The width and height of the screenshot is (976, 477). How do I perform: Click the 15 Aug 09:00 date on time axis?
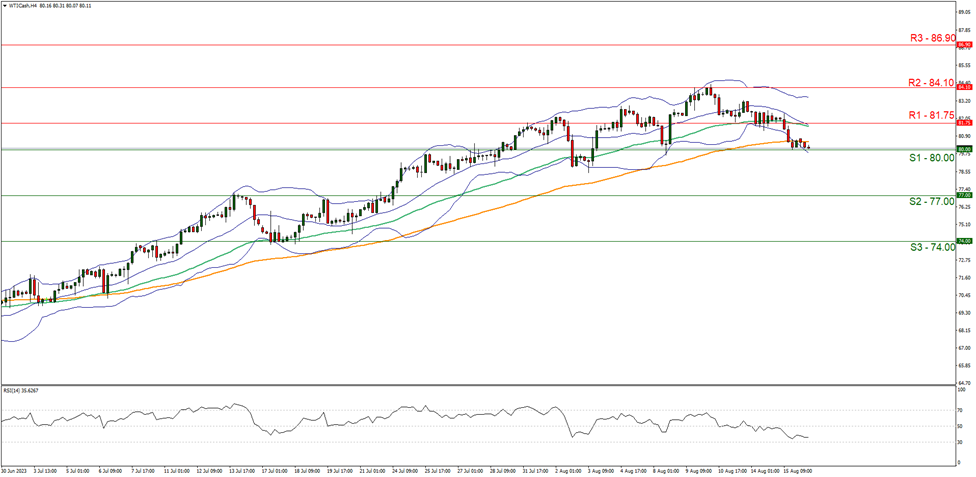[x=797, y=470]
